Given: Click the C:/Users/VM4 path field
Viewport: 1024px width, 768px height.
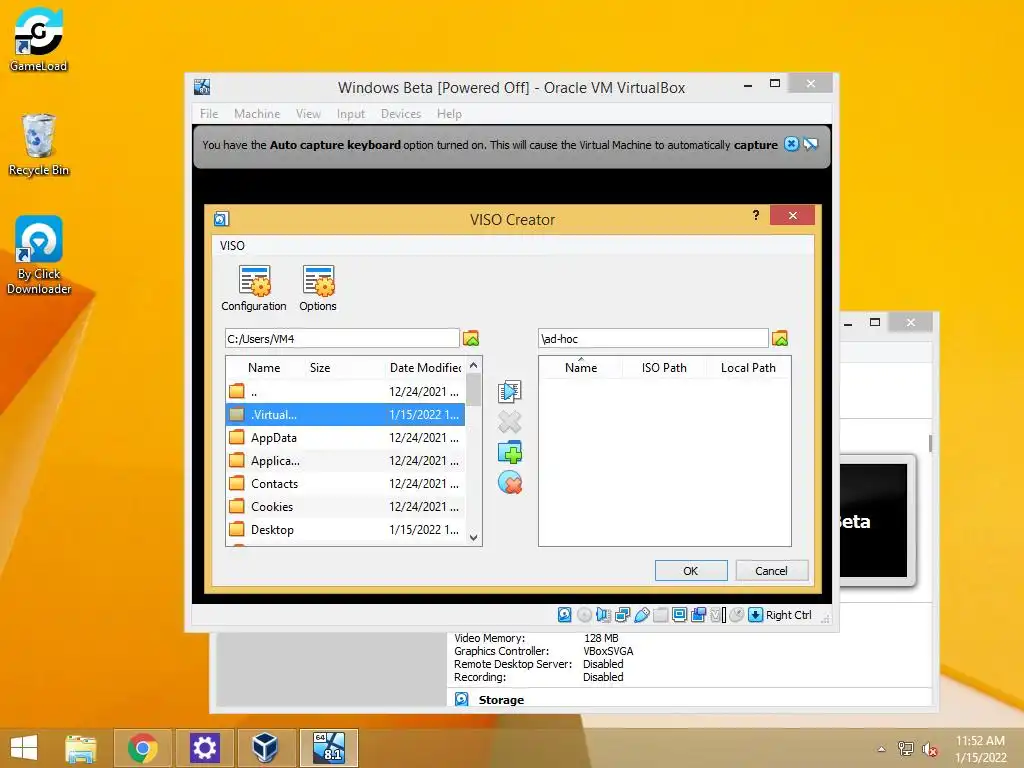Looking at the screenshot, I should pos(342,338).
